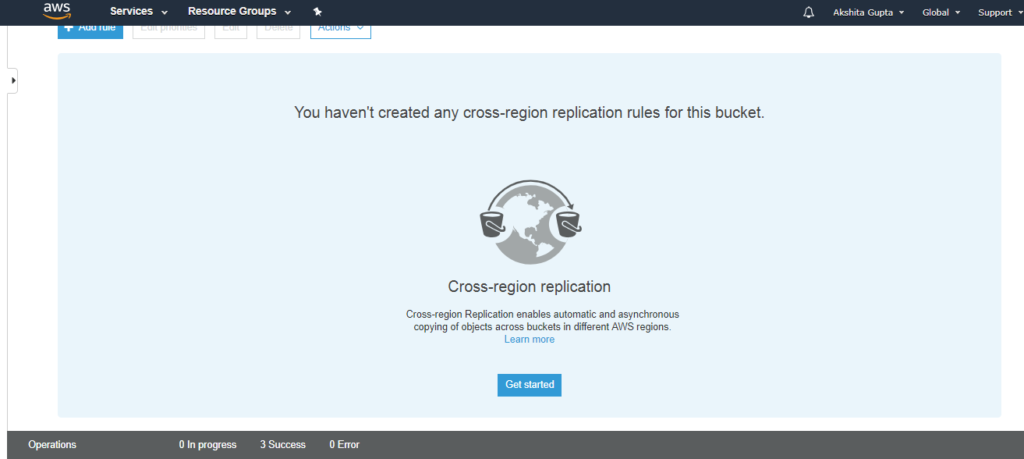Expand the left side panel arrow
1024x459 pixels.
[x=13, y=80]
